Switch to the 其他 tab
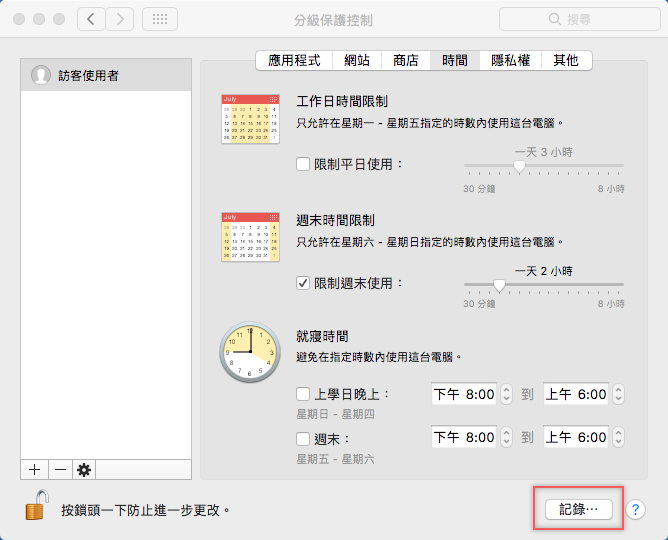The height and width of the screenshot is (540, 668). point(566,60)
